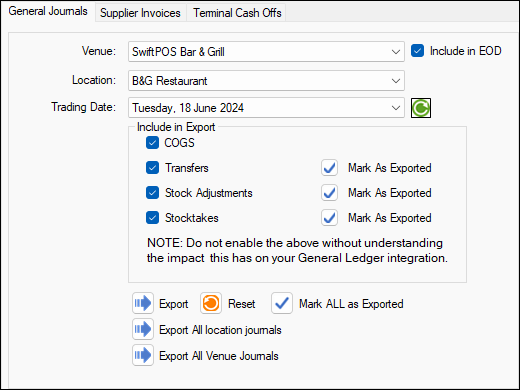
Task: Click the Tuesday, 18 June 2024 date field
Action: click(x=266, y=108)
